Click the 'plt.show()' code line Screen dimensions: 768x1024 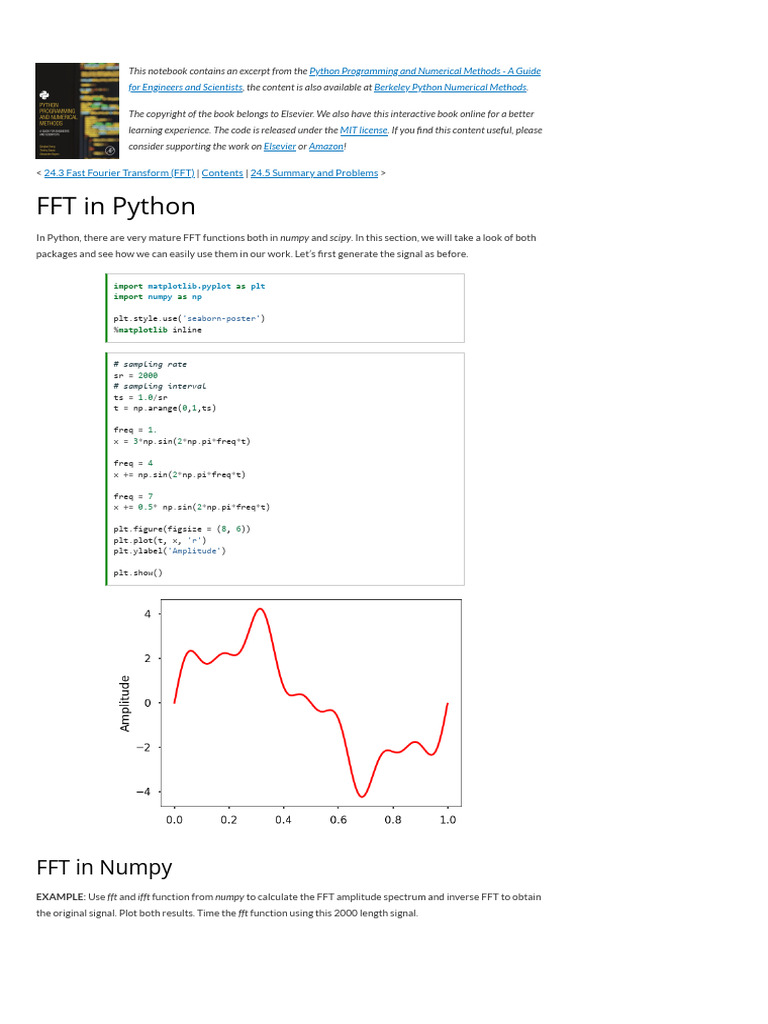(x=137, y=573)
